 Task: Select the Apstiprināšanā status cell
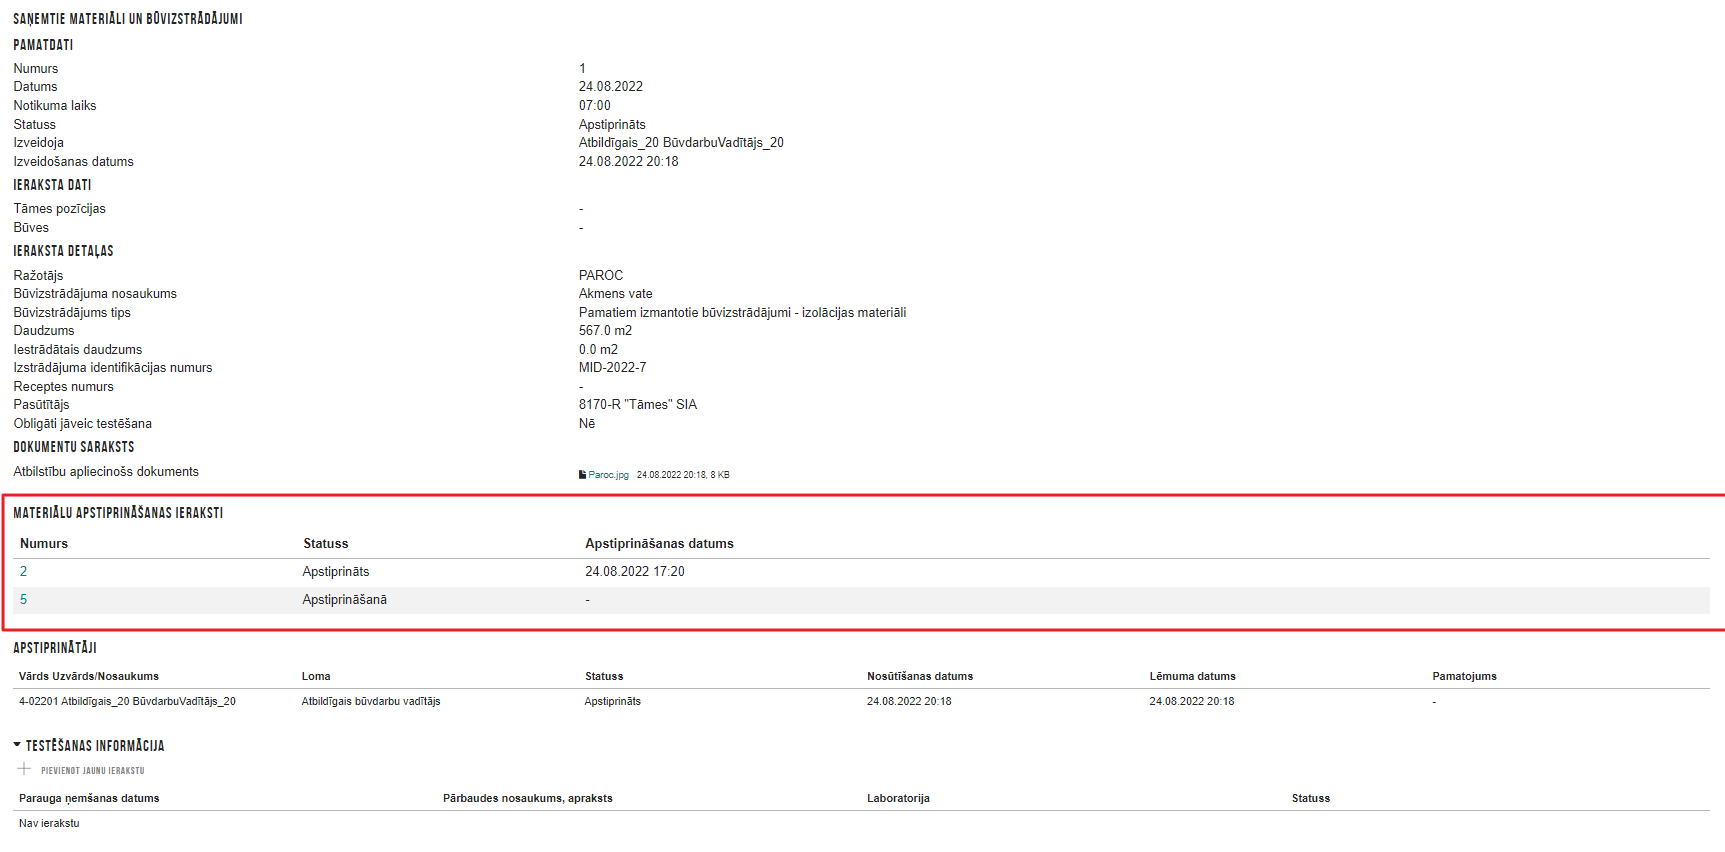coord(344,600)
